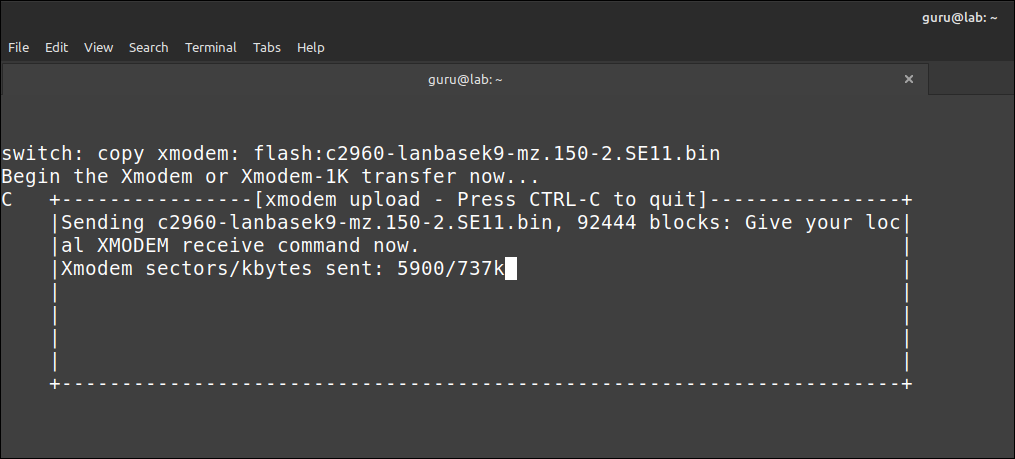Open the Search menu

pos(148,47)
